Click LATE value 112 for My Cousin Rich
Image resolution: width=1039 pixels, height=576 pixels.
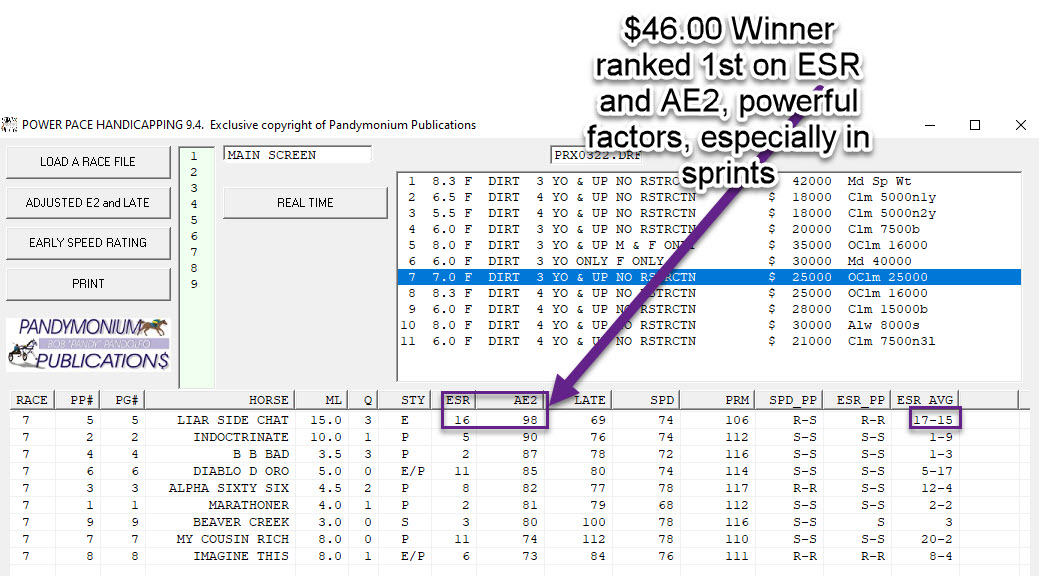(x=594, y=539)
